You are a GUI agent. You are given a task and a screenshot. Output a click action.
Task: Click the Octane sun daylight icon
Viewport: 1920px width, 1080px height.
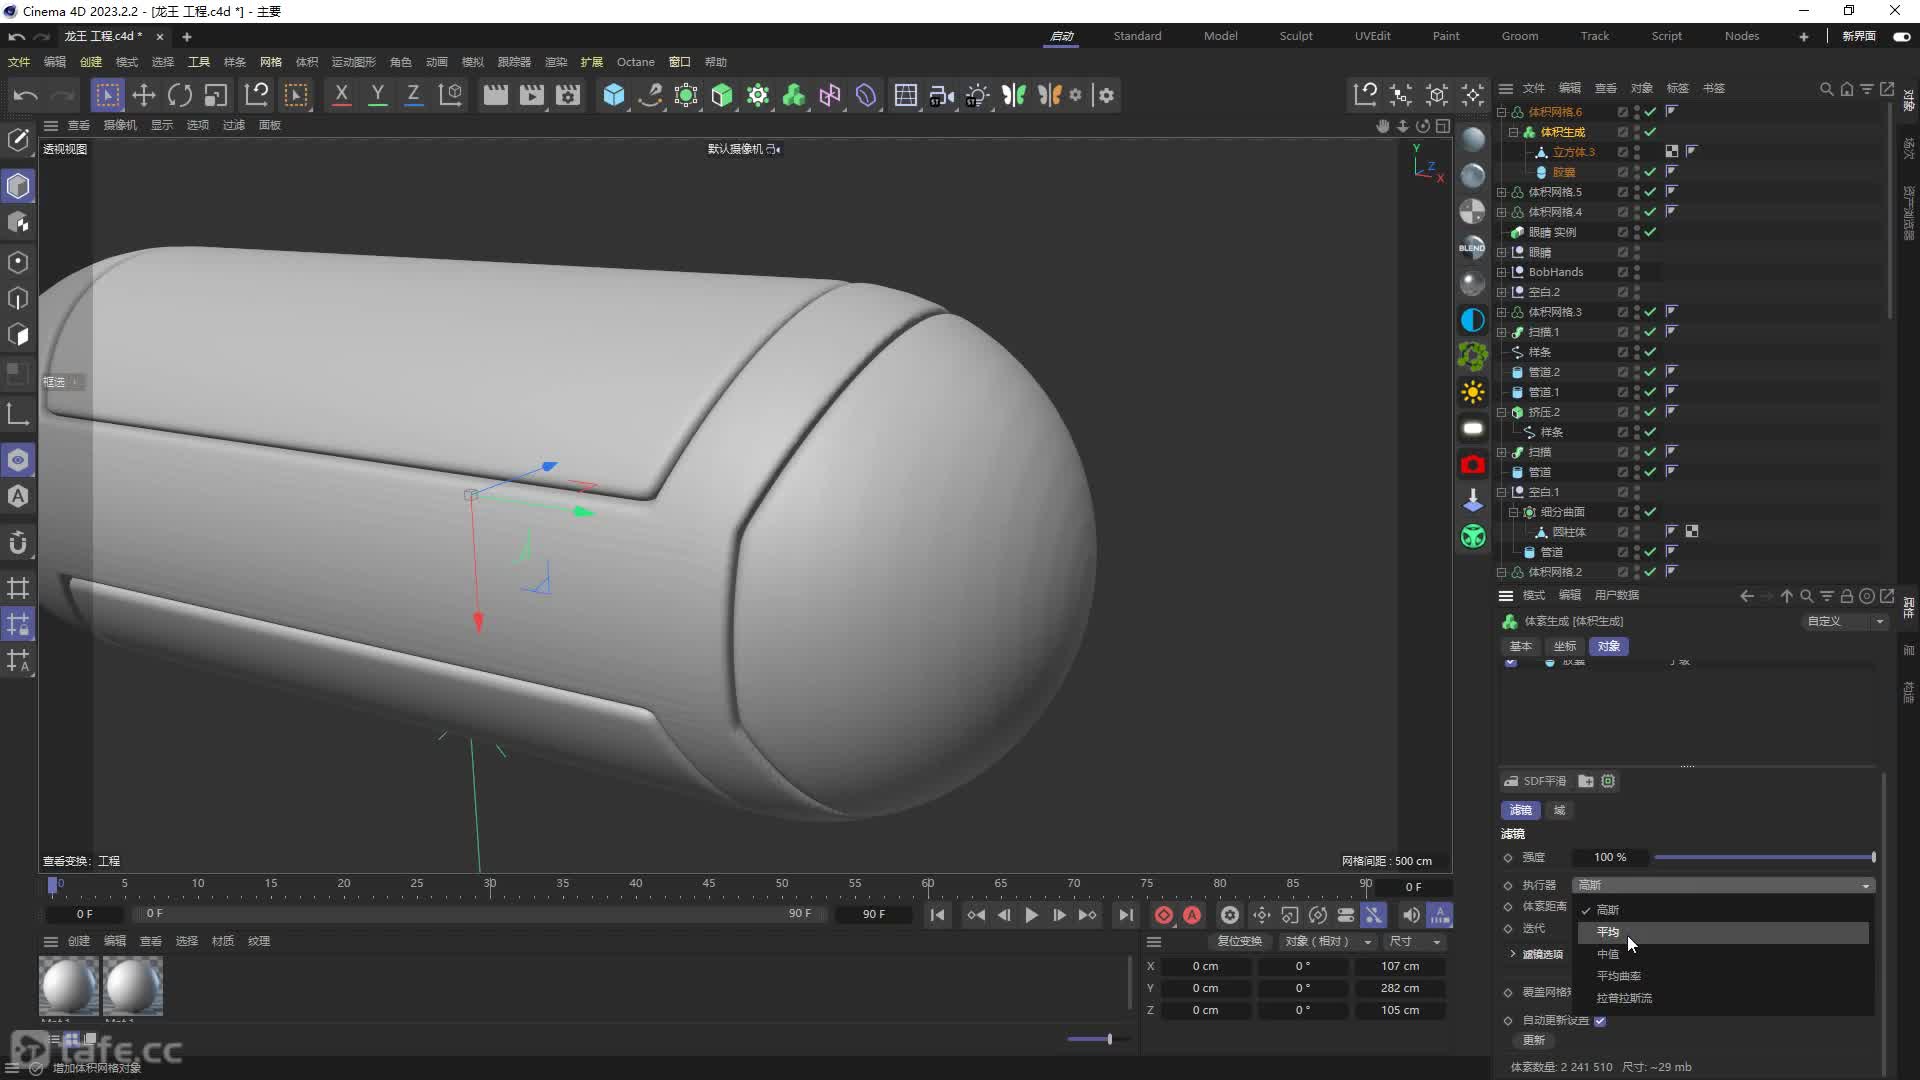pyautogui.click(x=1473, y=392)
